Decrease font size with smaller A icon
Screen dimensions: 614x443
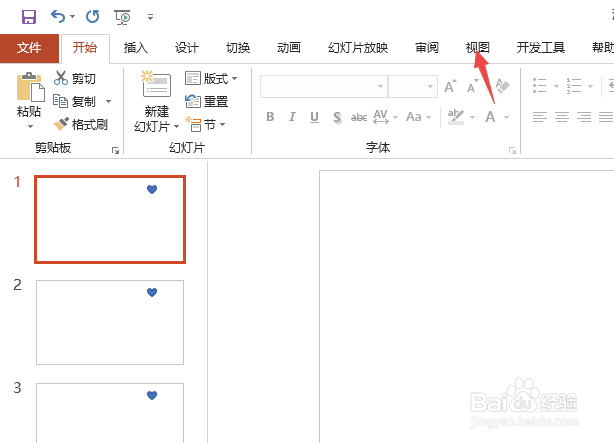473,86
